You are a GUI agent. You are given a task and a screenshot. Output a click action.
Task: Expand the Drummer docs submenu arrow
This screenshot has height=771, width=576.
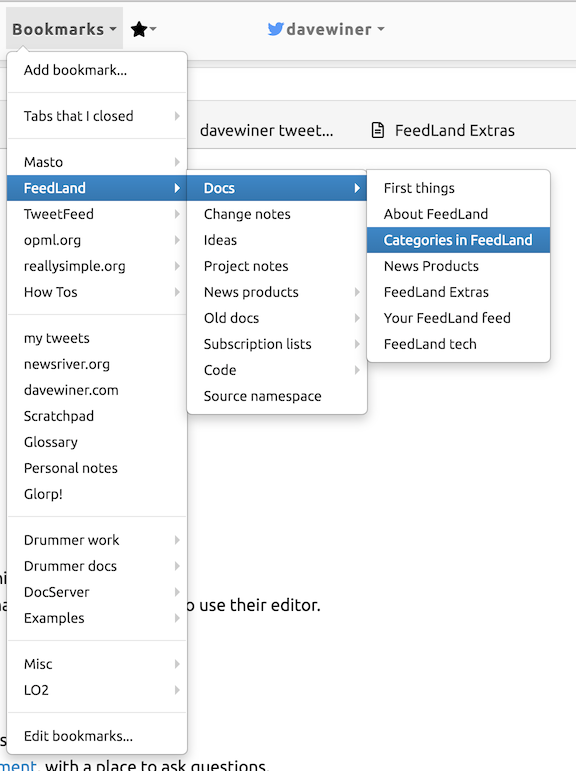tap(177, 566)
